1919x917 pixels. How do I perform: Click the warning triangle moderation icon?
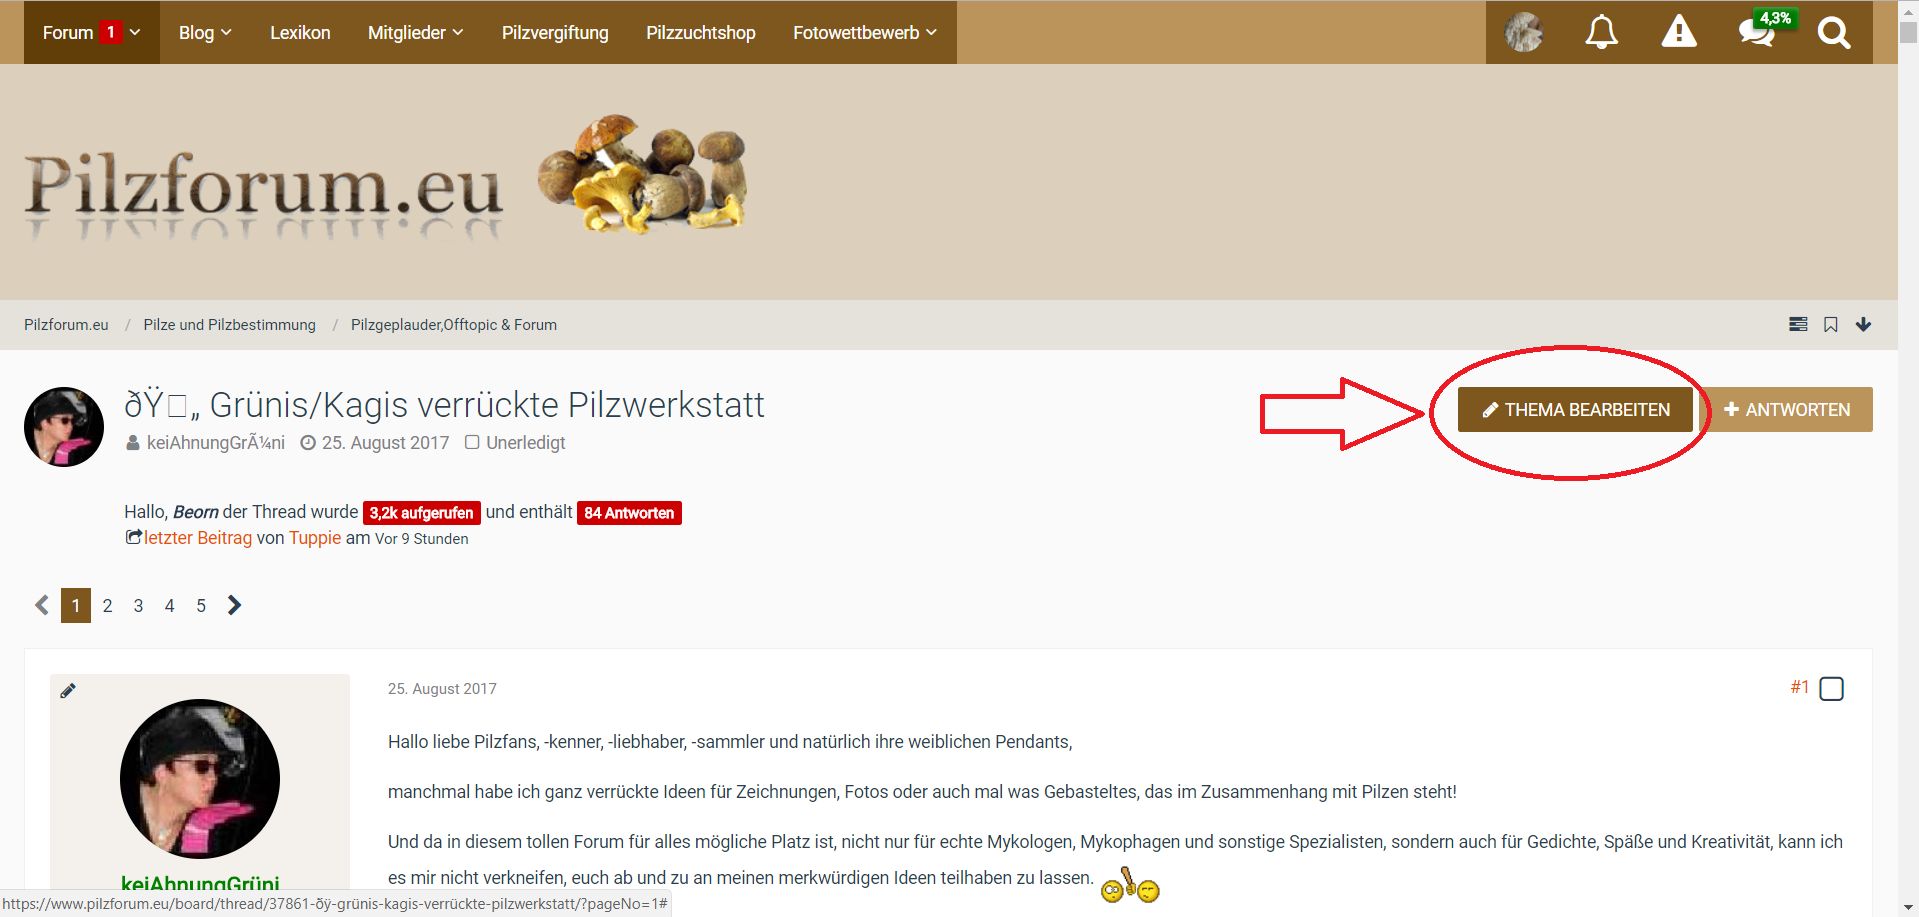[x=1679, y=32]
